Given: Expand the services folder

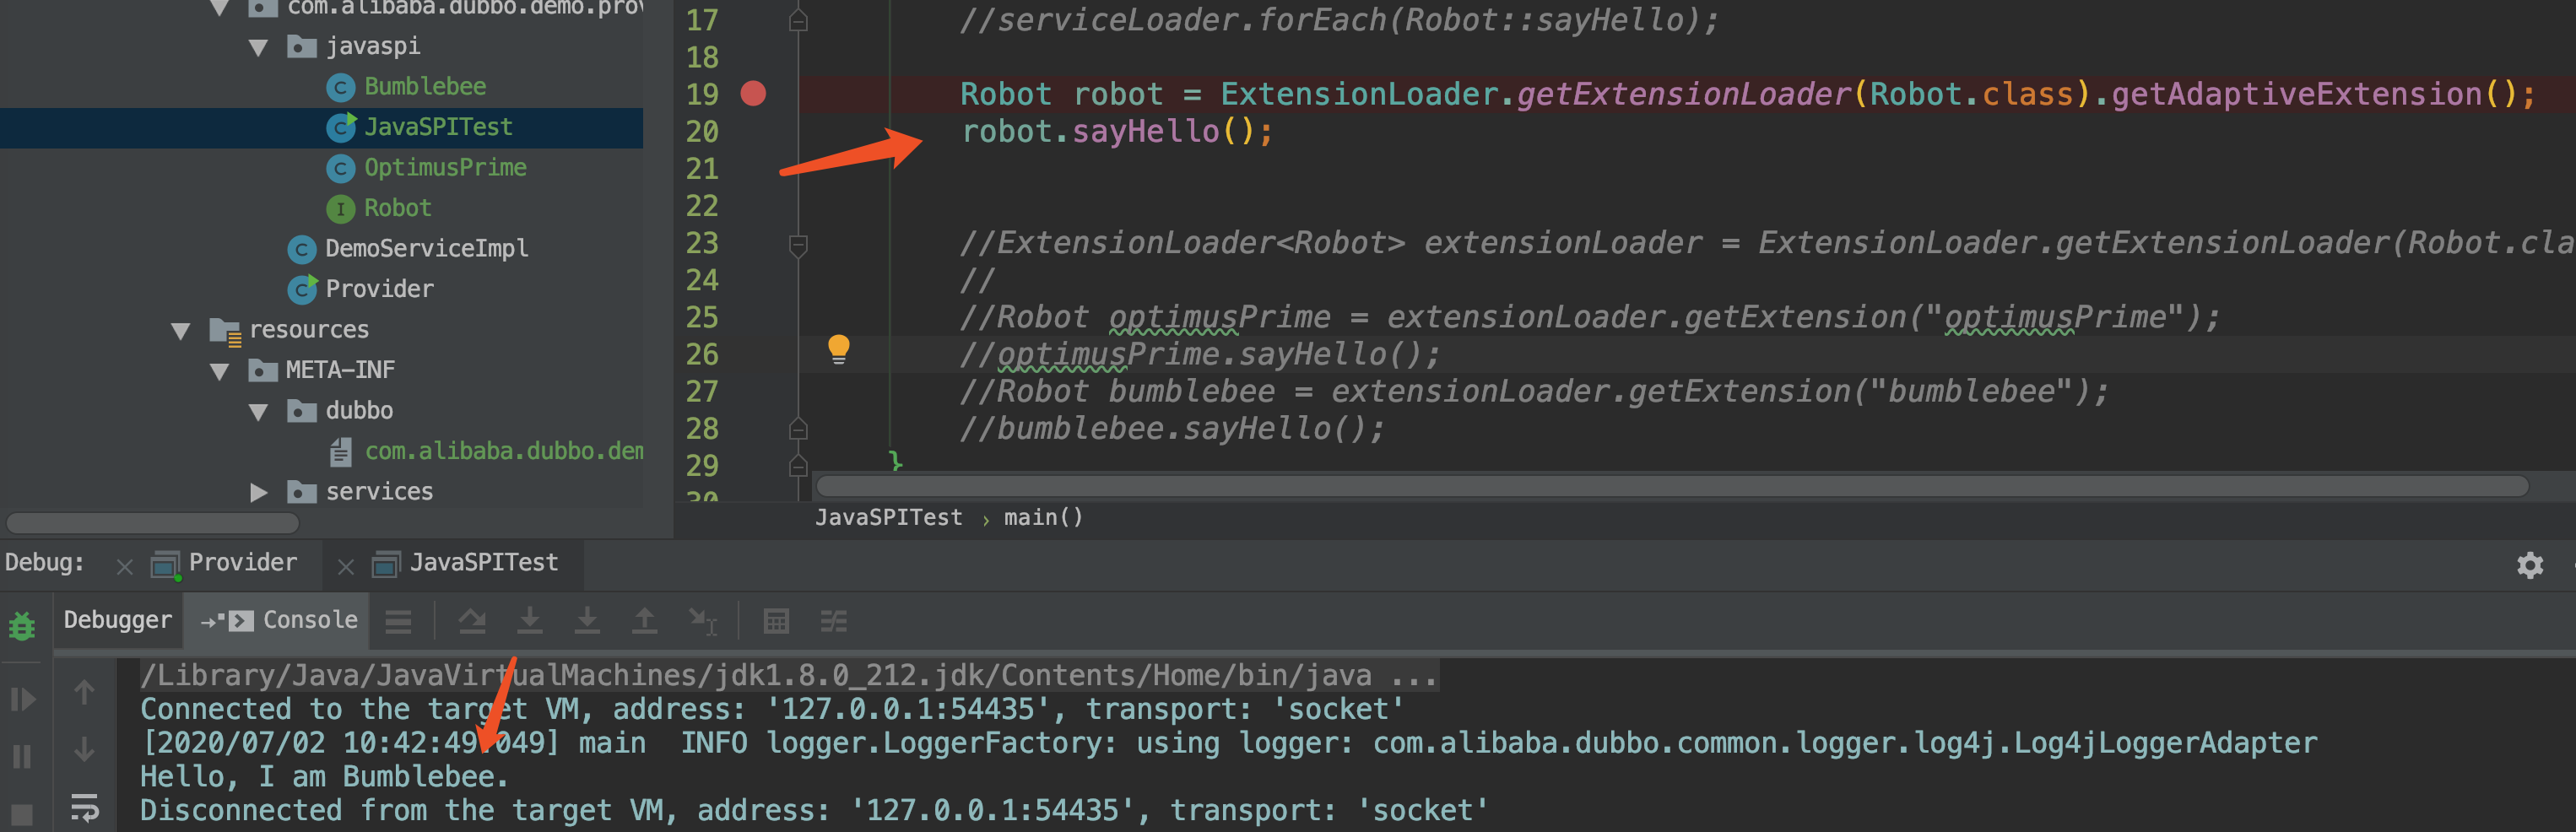Looking at the screenshot, I should [x=258, y=492].
